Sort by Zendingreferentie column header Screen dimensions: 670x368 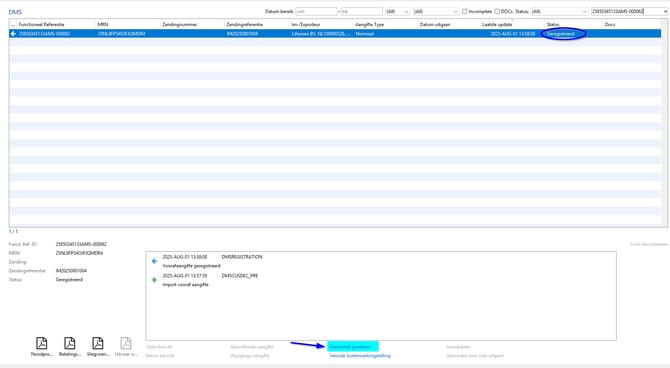click(x=245, y=24)
